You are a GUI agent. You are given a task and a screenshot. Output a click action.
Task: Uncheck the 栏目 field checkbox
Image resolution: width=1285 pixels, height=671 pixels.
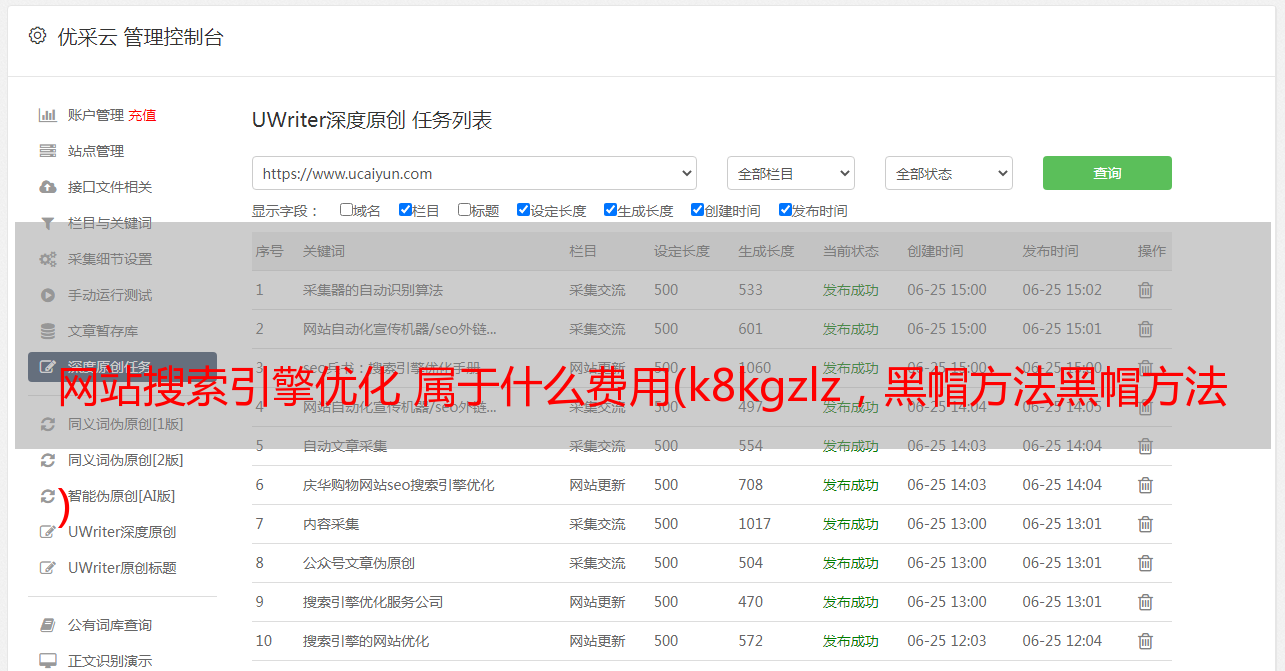405,210
